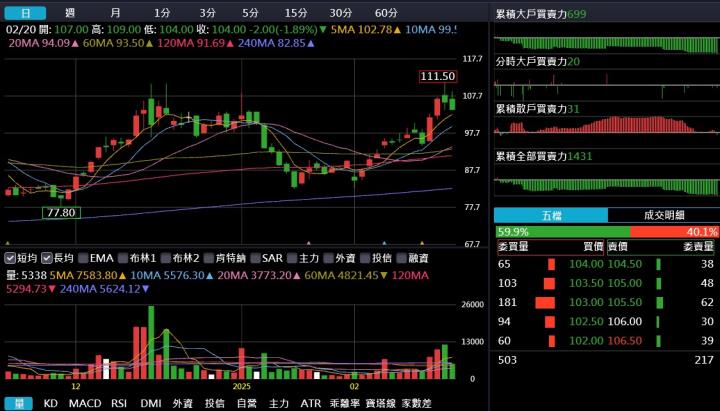Select the 量 volume indicator tab

point(19,404)
